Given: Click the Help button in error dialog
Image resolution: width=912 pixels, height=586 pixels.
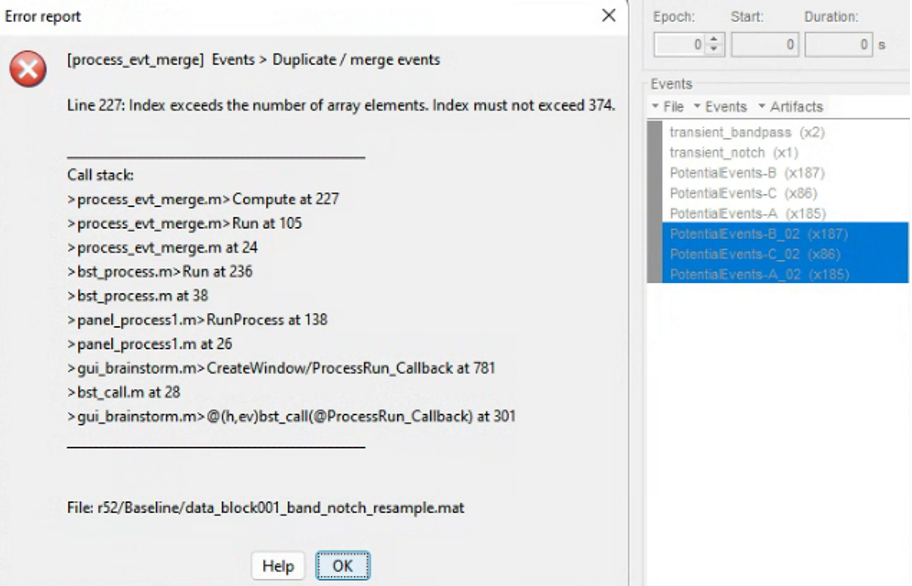Looking at the screenshot, I should (x=277, y=566).
